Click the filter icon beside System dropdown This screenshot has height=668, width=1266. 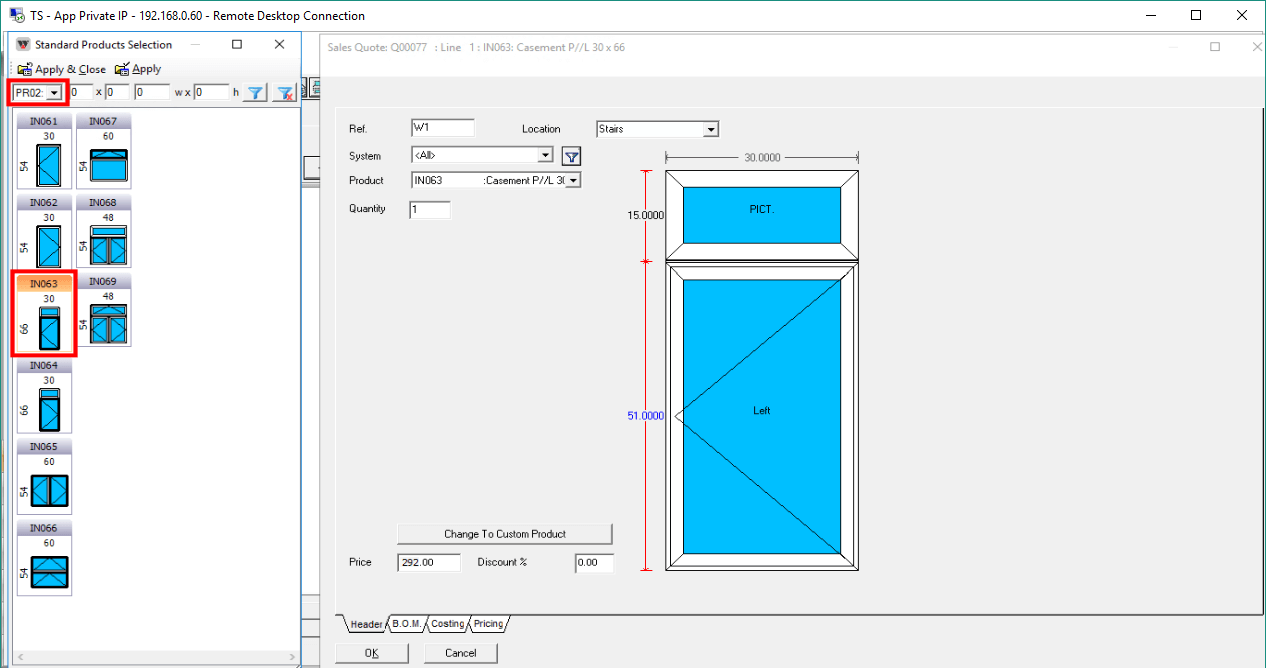(x=571, y=156)
